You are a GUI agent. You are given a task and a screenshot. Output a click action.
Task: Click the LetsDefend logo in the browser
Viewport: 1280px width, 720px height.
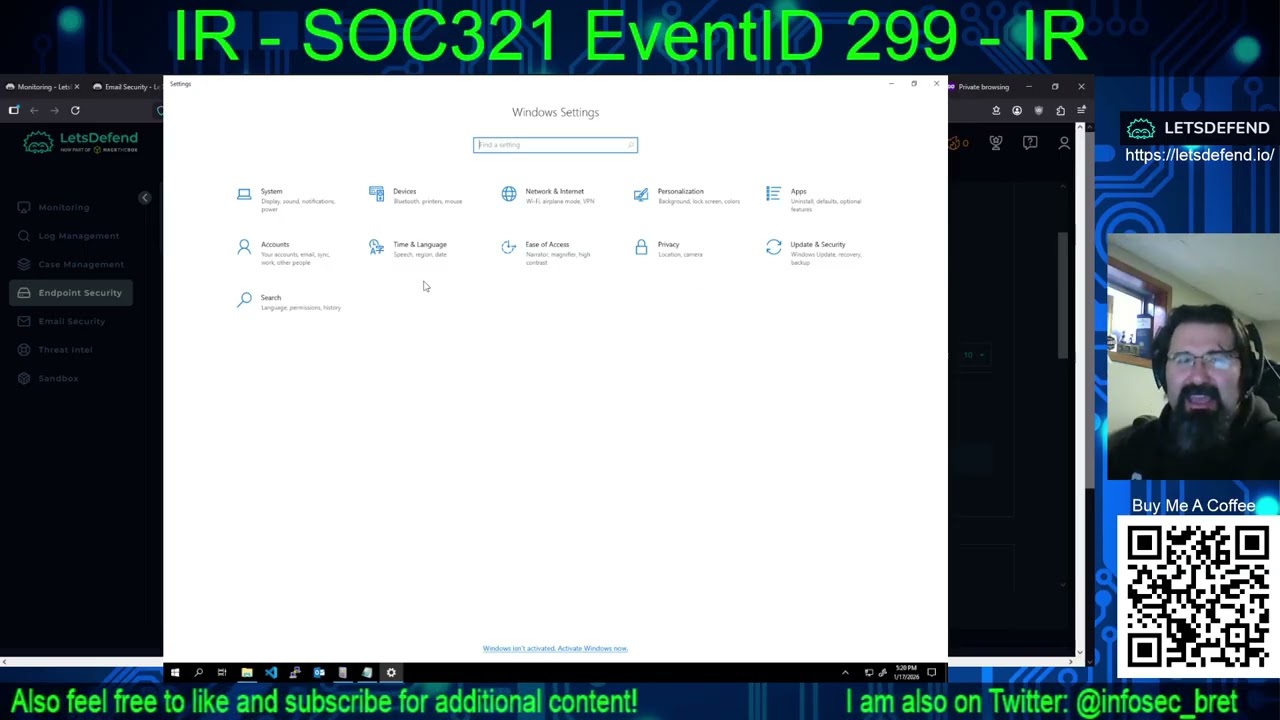[80, 144]
